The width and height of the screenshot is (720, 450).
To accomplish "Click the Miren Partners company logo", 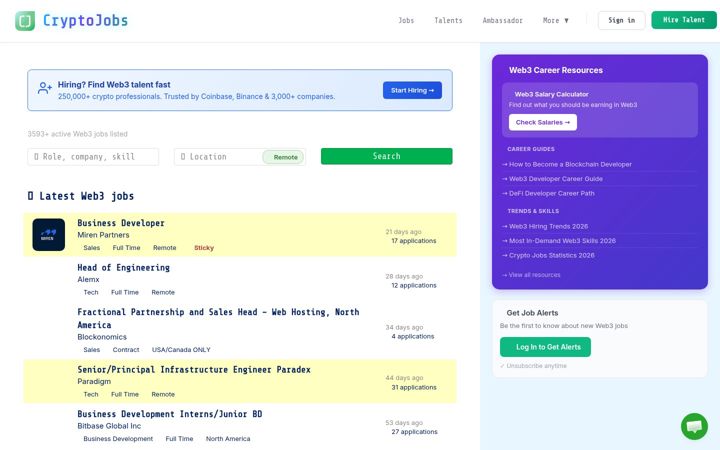I will 49,235.
